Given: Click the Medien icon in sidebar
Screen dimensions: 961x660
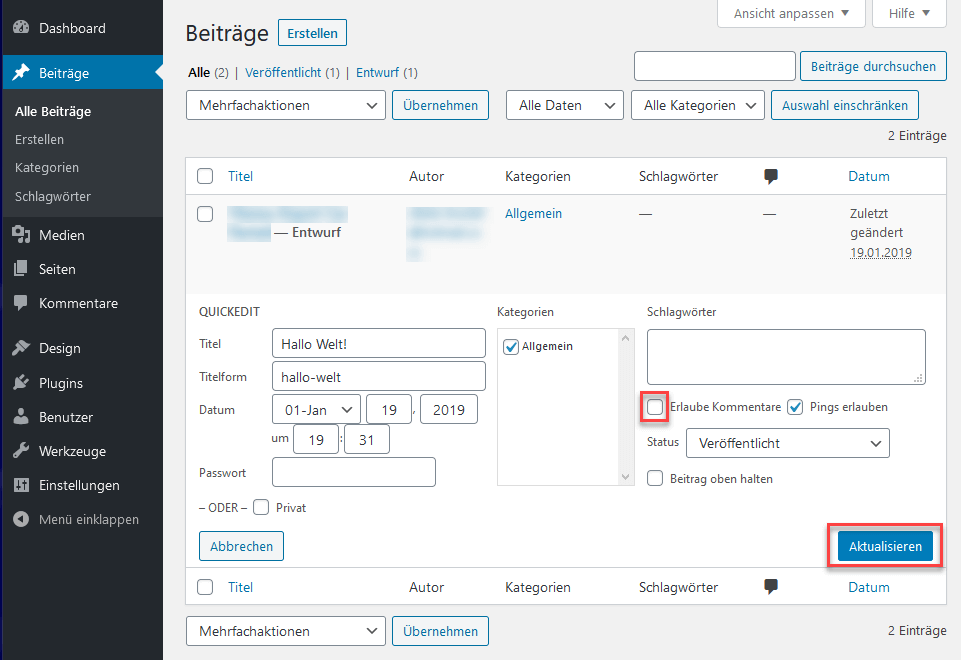Looking at the screenshot, I should 21,235.
